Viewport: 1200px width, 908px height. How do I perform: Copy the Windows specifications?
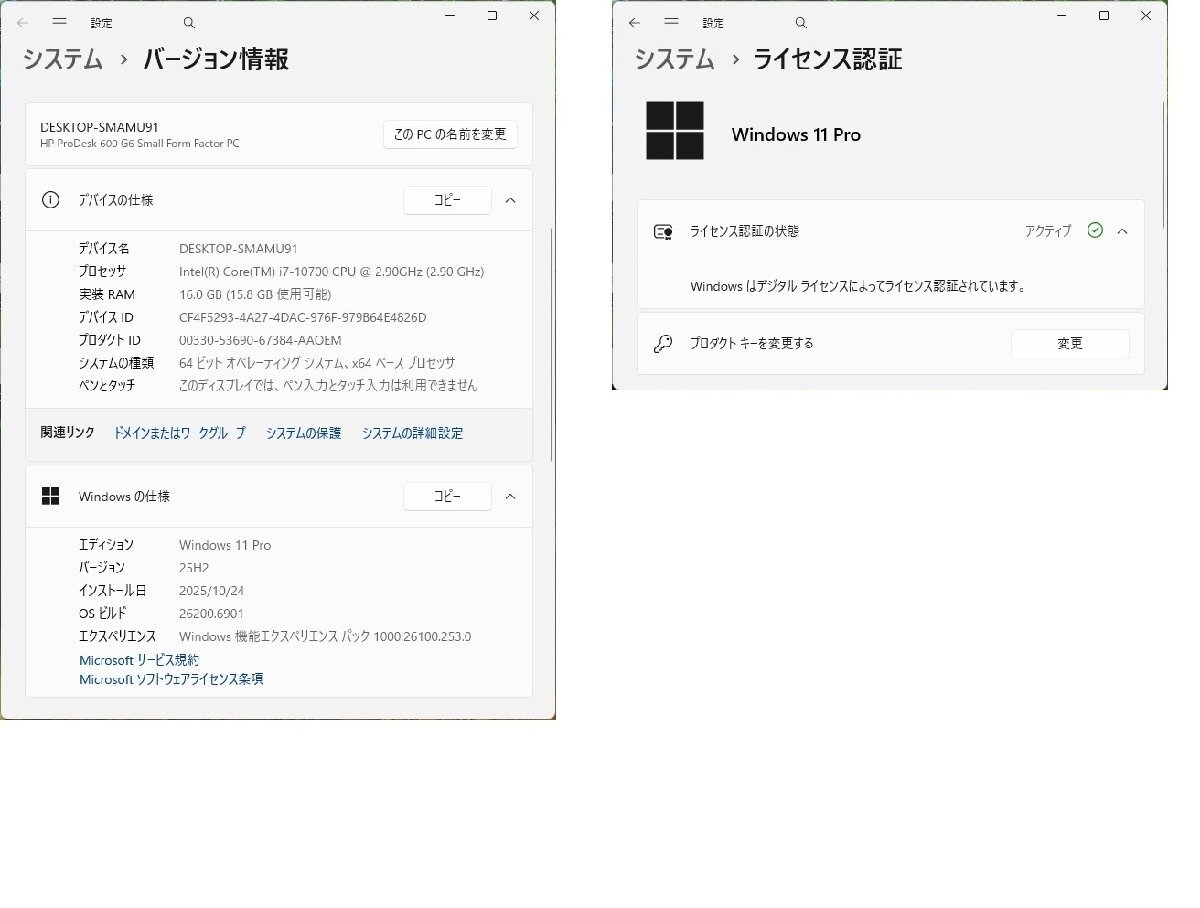click(x=447, y=496)
